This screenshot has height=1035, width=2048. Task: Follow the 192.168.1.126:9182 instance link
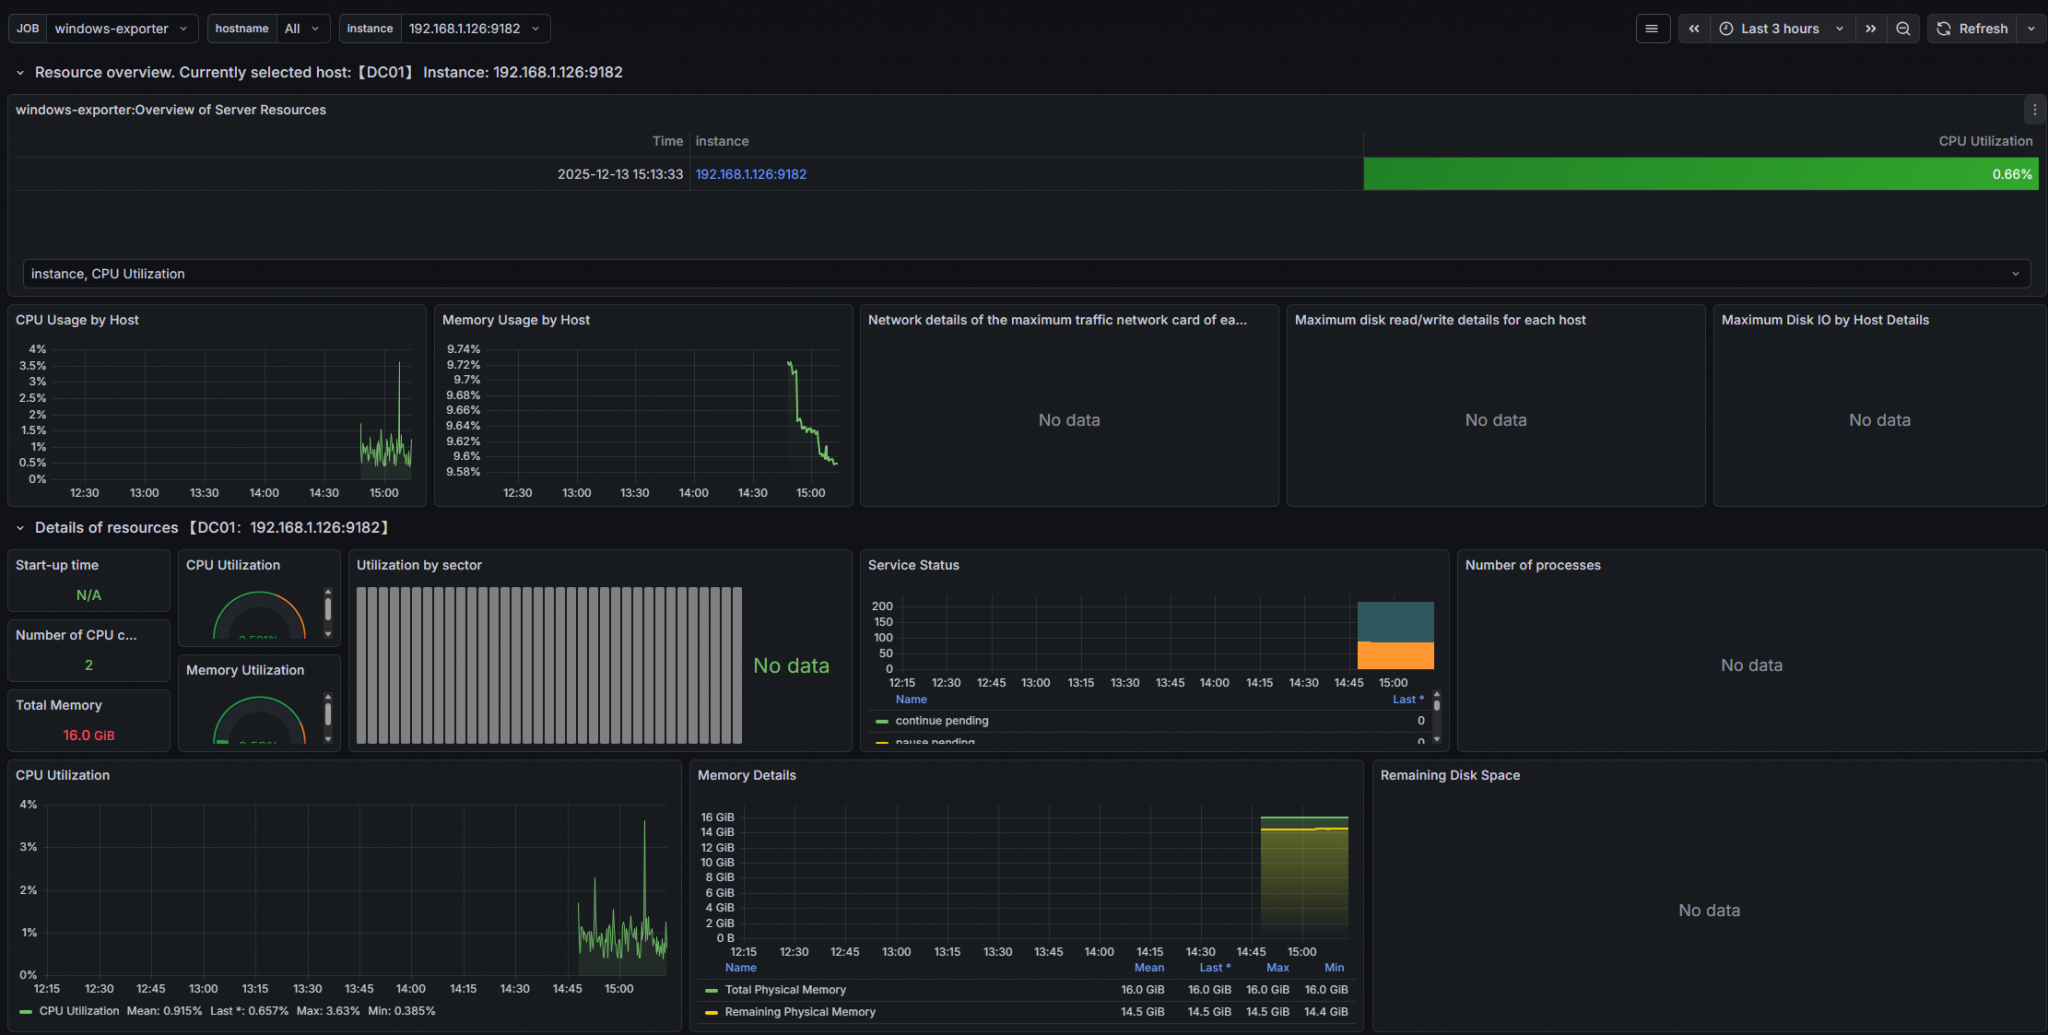tap(751, 174)
